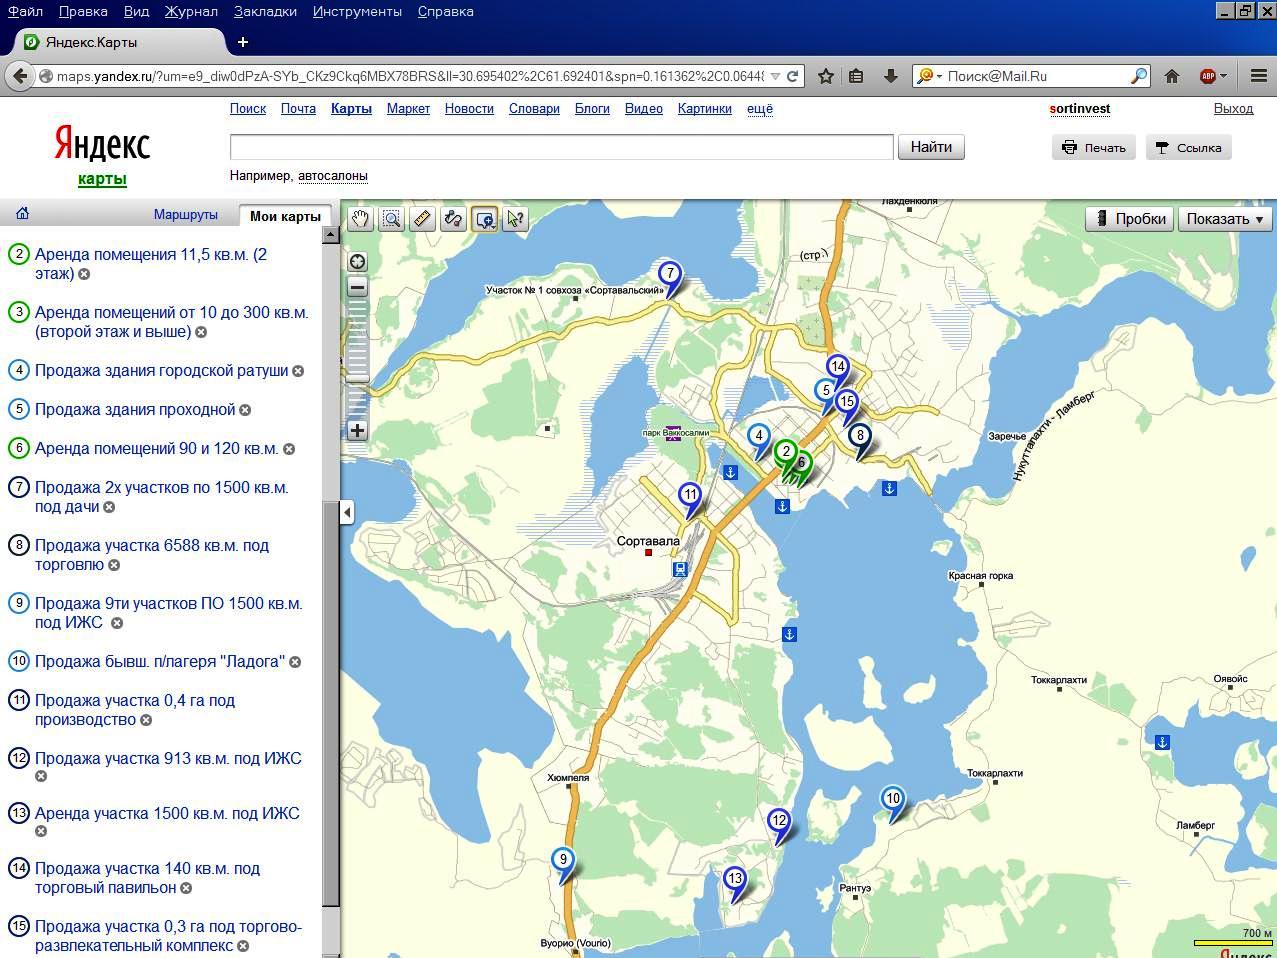Choose the route drawing tool
This screenshot has width=1277, height=958.
[x=453, y=219]
